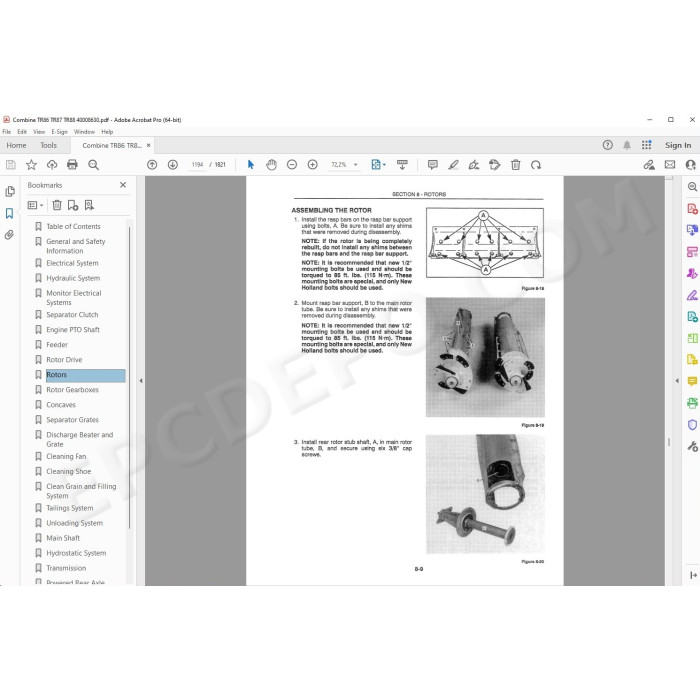Add a new bookmark icon
The image size is (700, 700).
[73, 205]
